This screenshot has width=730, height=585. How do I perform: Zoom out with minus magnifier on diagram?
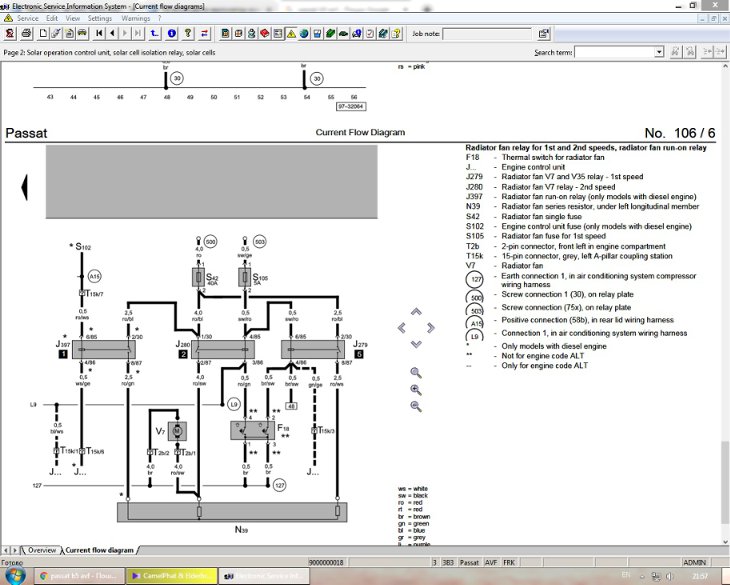click(416, 406)
